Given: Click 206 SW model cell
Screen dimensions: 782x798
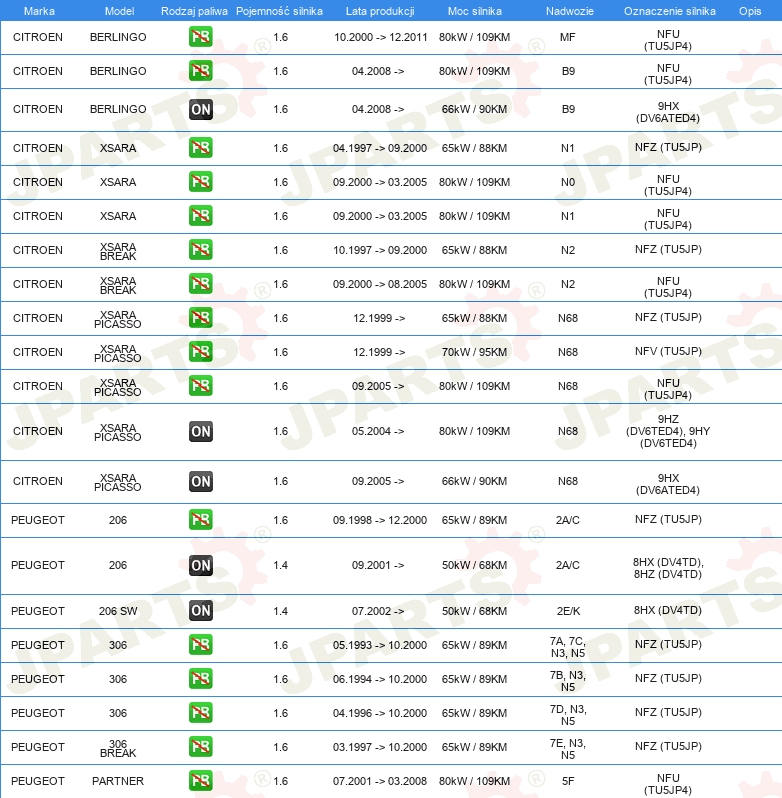Looking at the screenshot, I should tap(118, 611).
